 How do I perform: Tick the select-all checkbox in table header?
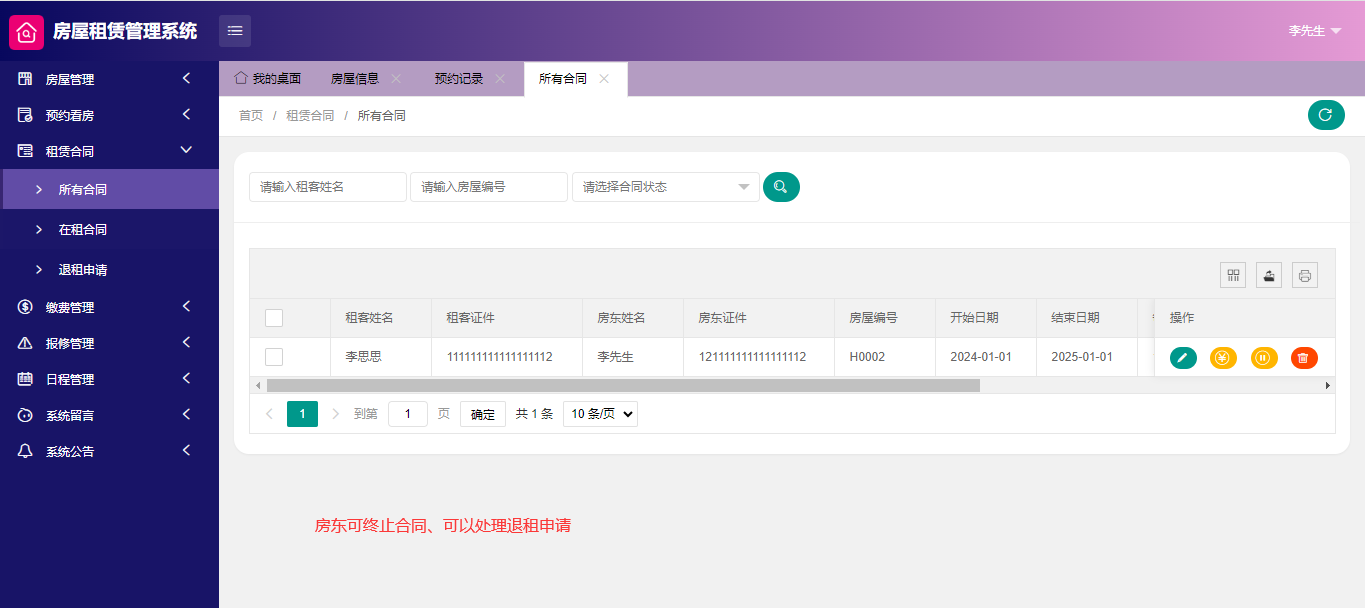click(274, 318)
